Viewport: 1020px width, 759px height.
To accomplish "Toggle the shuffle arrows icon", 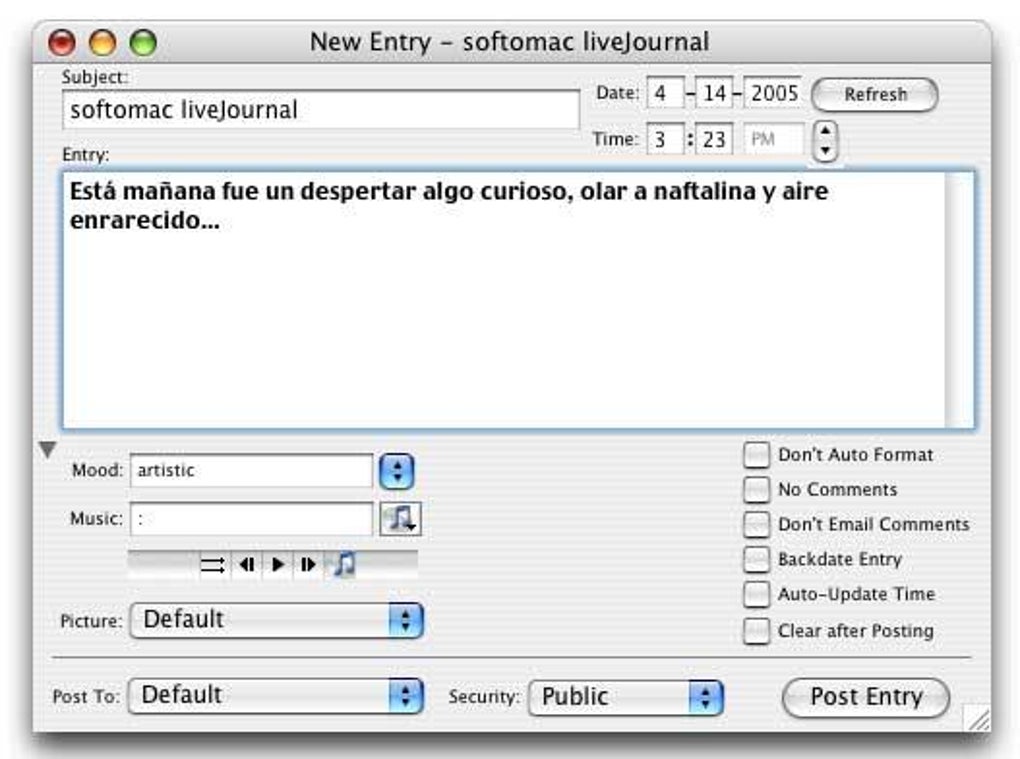I will pyautogui.click(x=213, y=564).
